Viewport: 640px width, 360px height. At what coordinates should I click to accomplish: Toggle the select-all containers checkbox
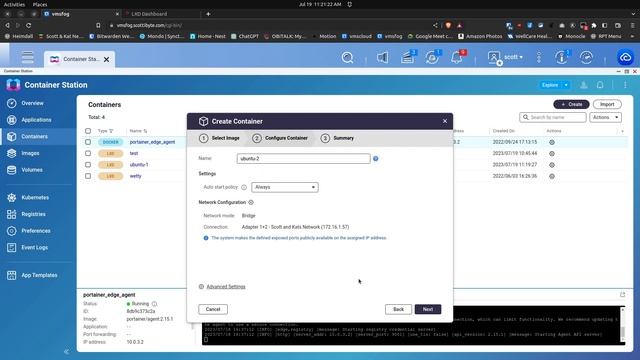pyautogui.click(x=88, y=131)
